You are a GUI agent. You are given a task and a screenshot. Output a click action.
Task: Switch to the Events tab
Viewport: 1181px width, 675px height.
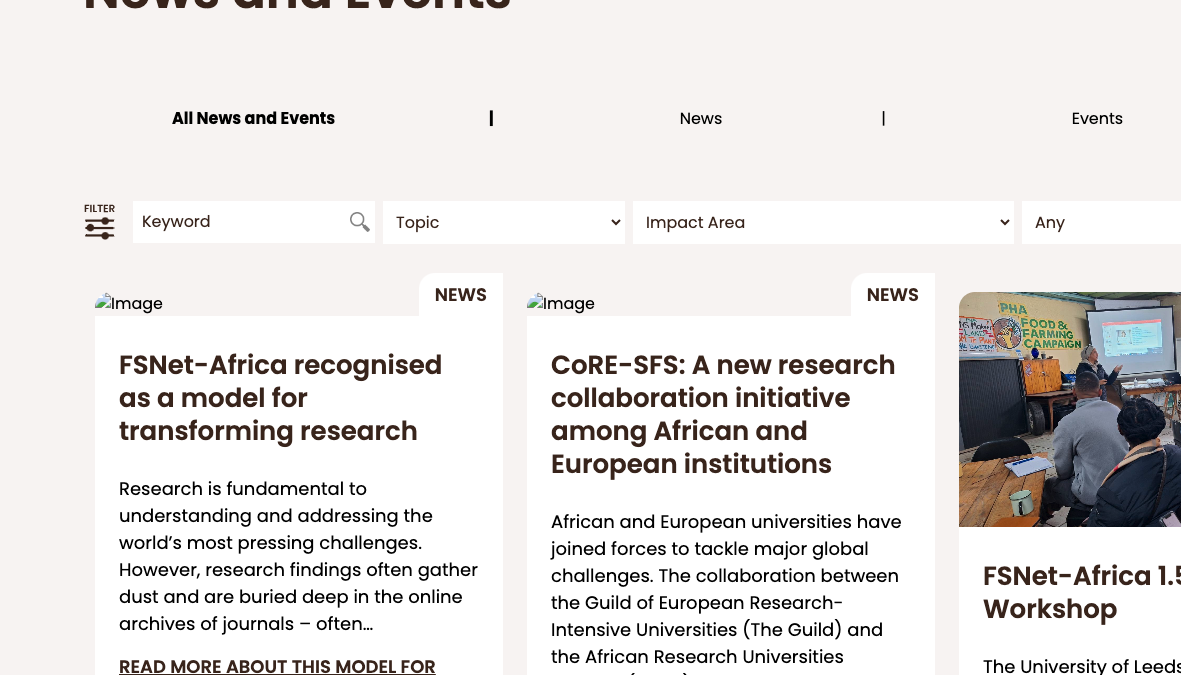pos(1096,118)
